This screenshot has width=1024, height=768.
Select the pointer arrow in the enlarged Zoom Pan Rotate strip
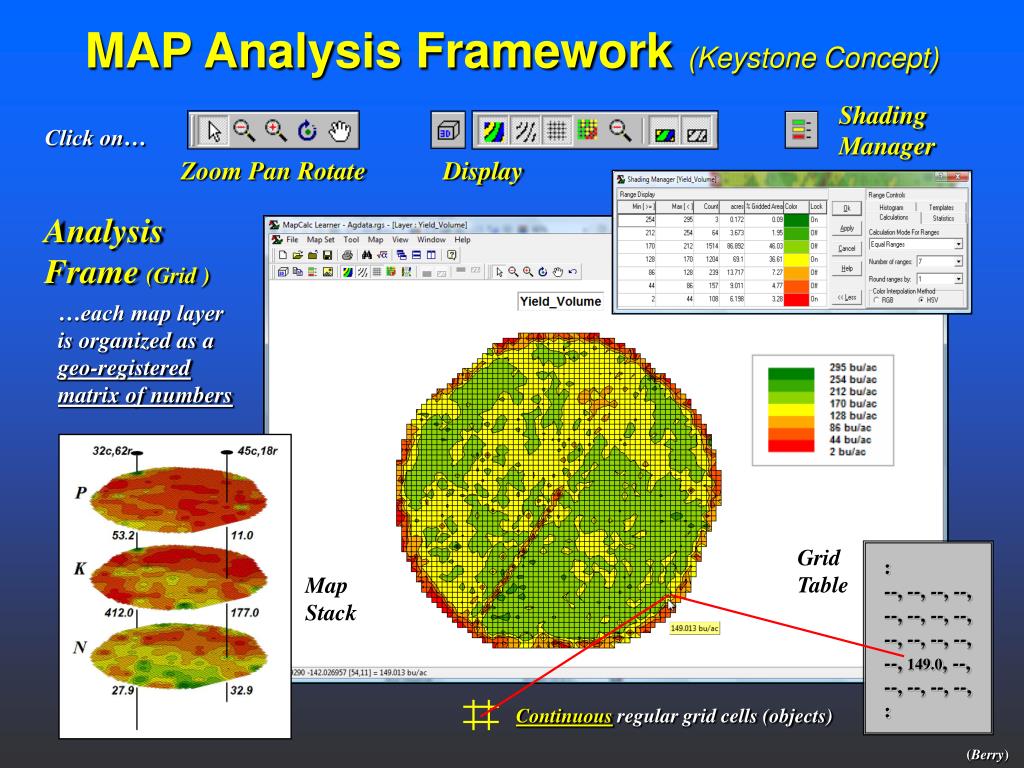pos(213,131)
